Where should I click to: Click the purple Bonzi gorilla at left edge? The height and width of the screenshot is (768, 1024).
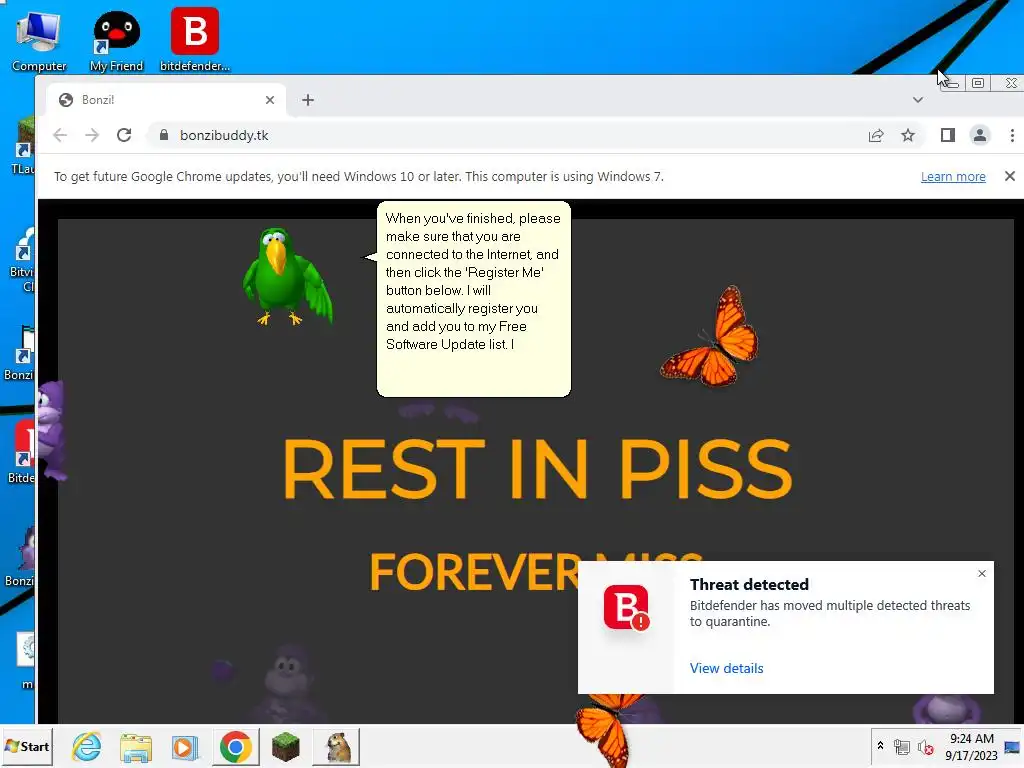click(x=52, y=430)
